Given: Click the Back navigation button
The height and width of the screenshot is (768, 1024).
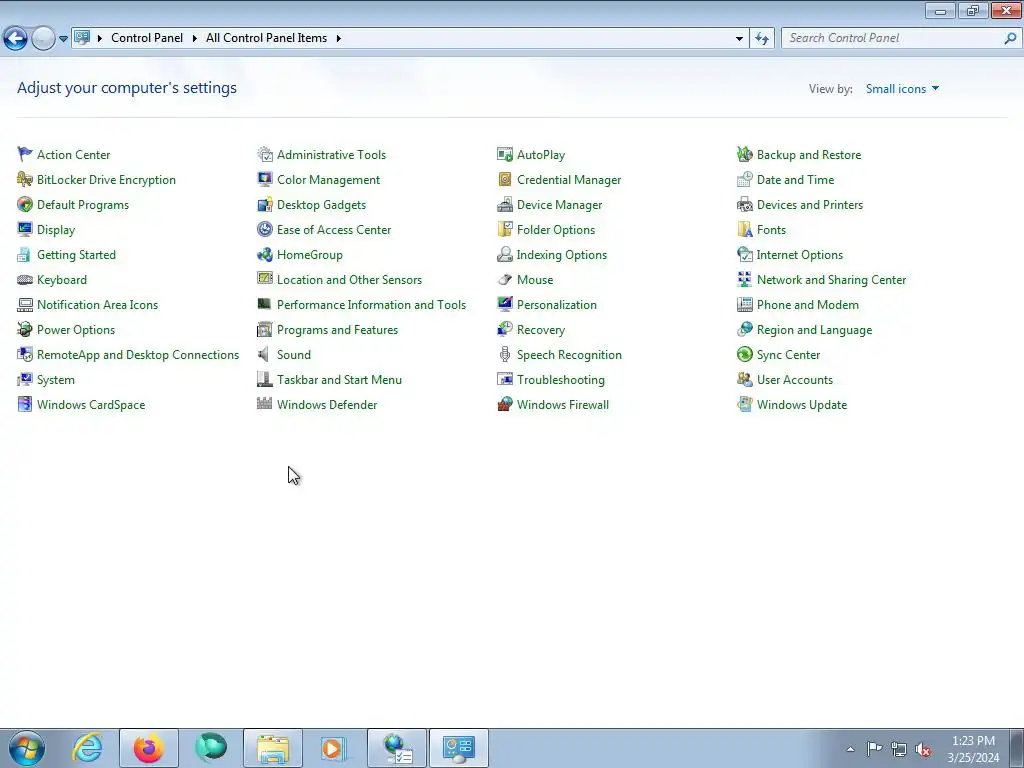Looking at the screenshot, I should pyautogui.click(x=16, y=39).
